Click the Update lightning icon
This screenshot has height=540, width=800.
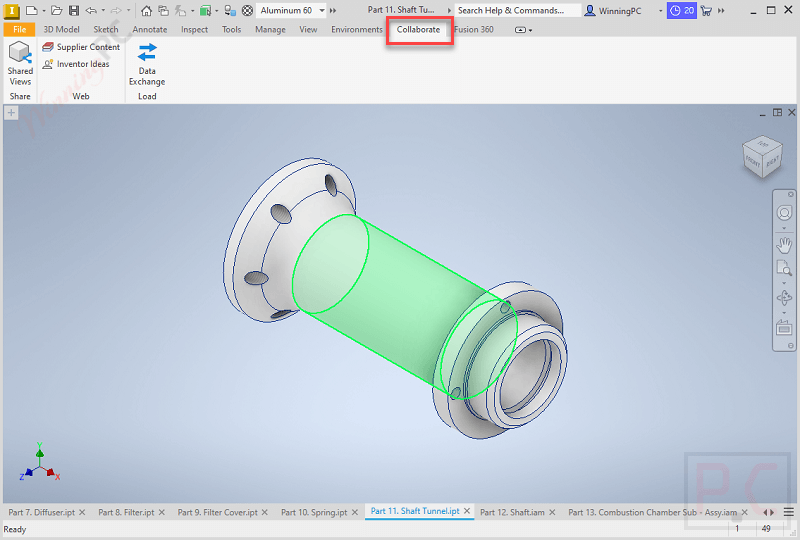[181, 10]
